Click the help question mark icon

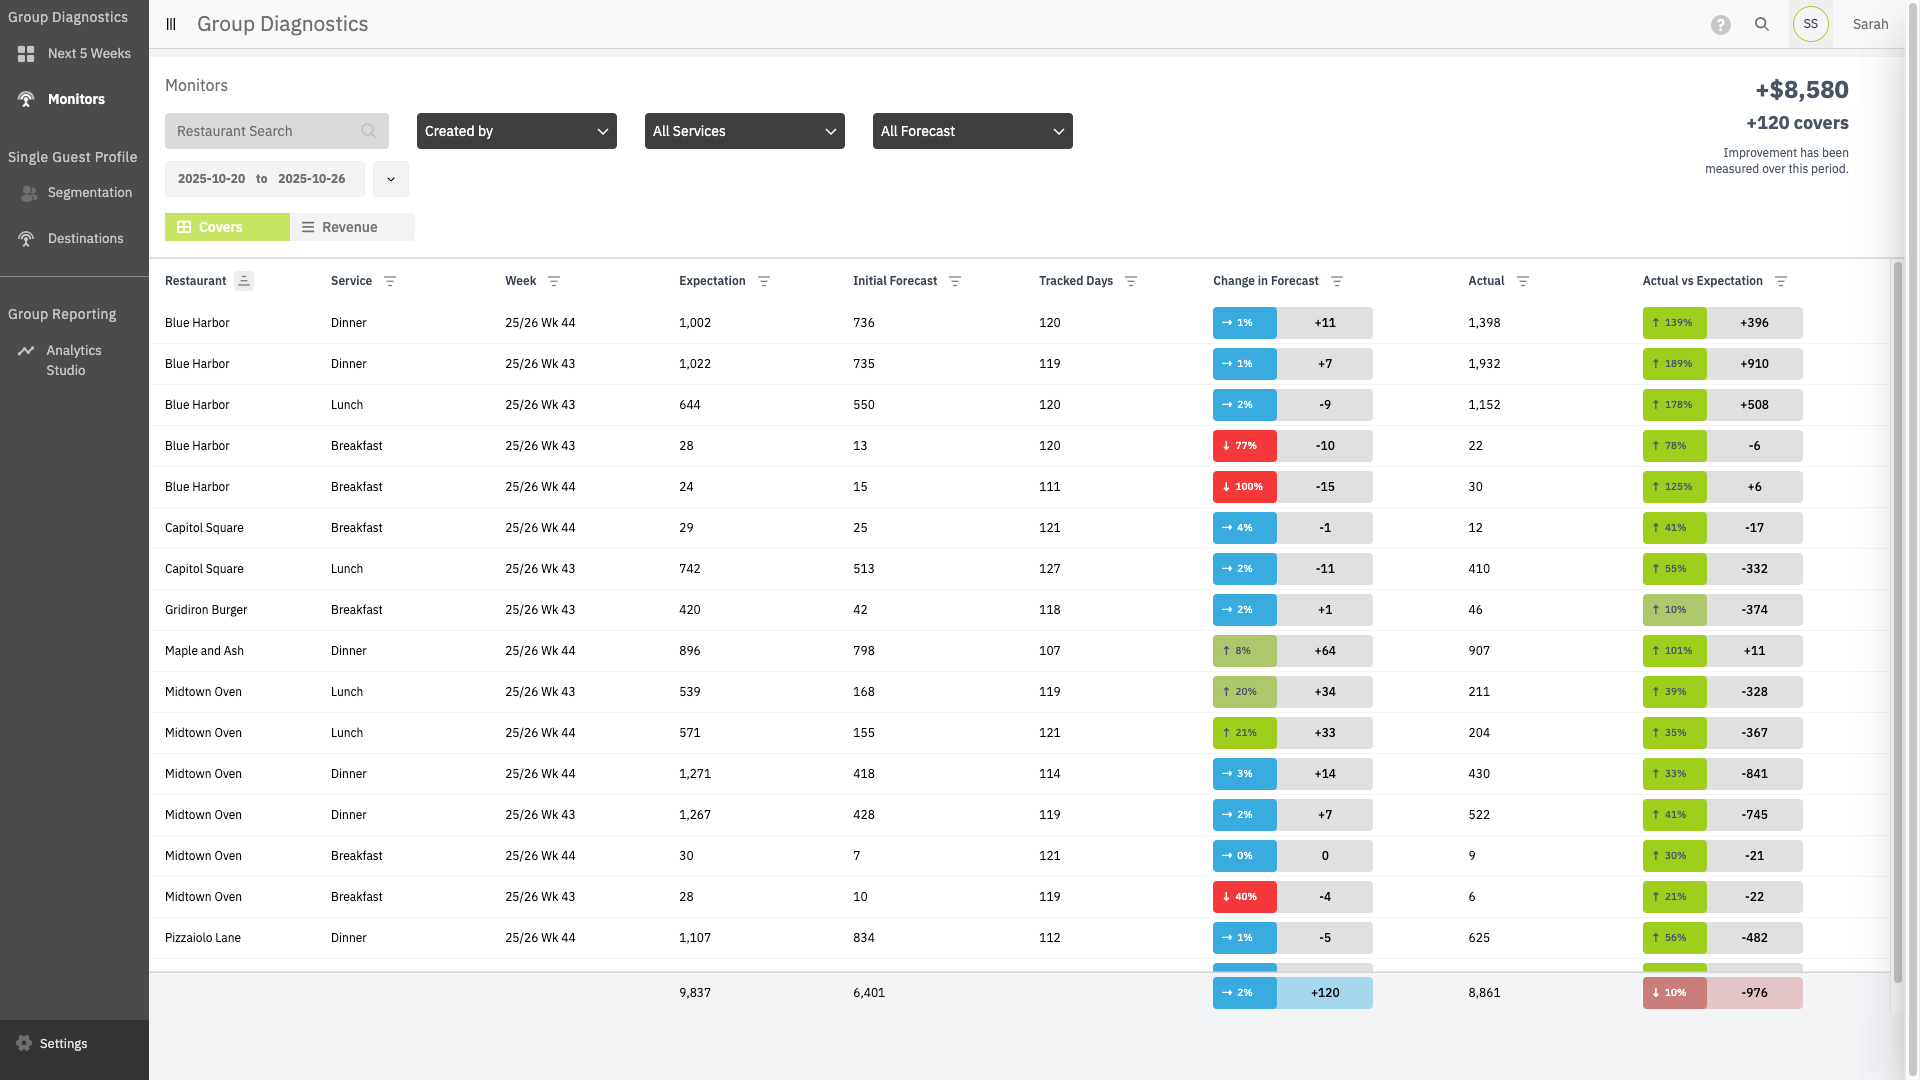click(x=1720, y=25)
